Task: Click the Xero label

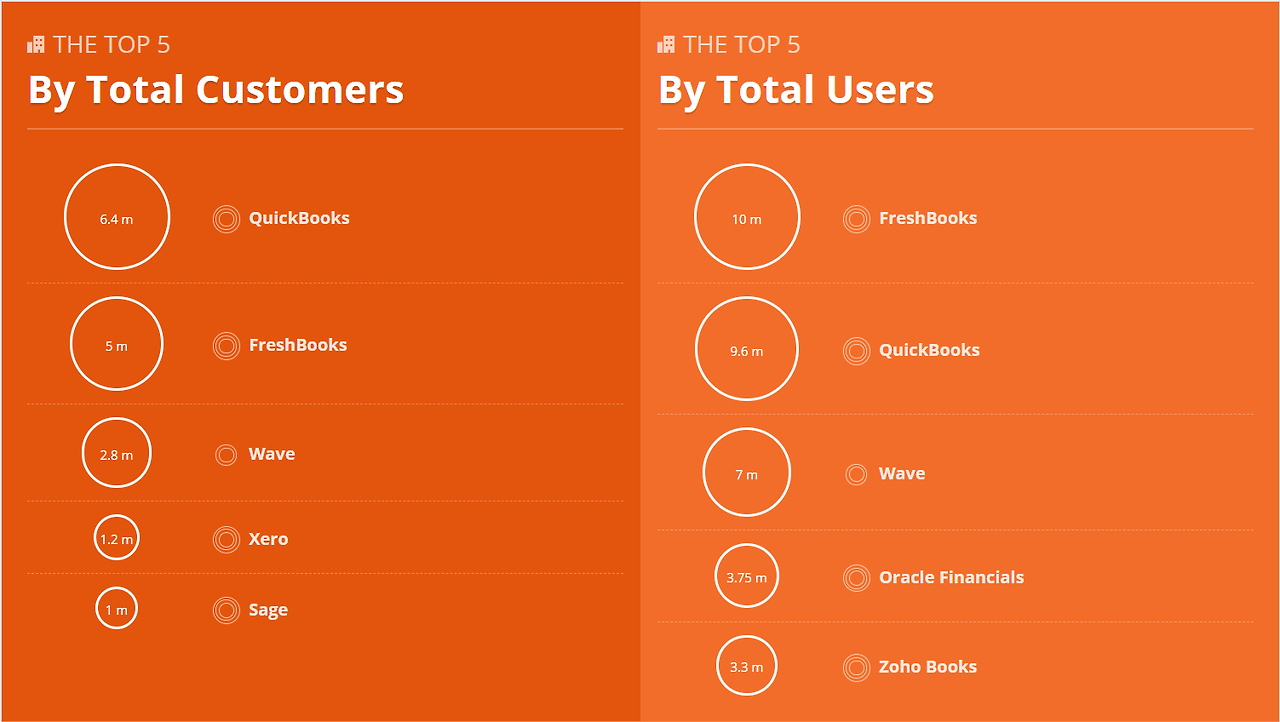Action: coord(268,539)
